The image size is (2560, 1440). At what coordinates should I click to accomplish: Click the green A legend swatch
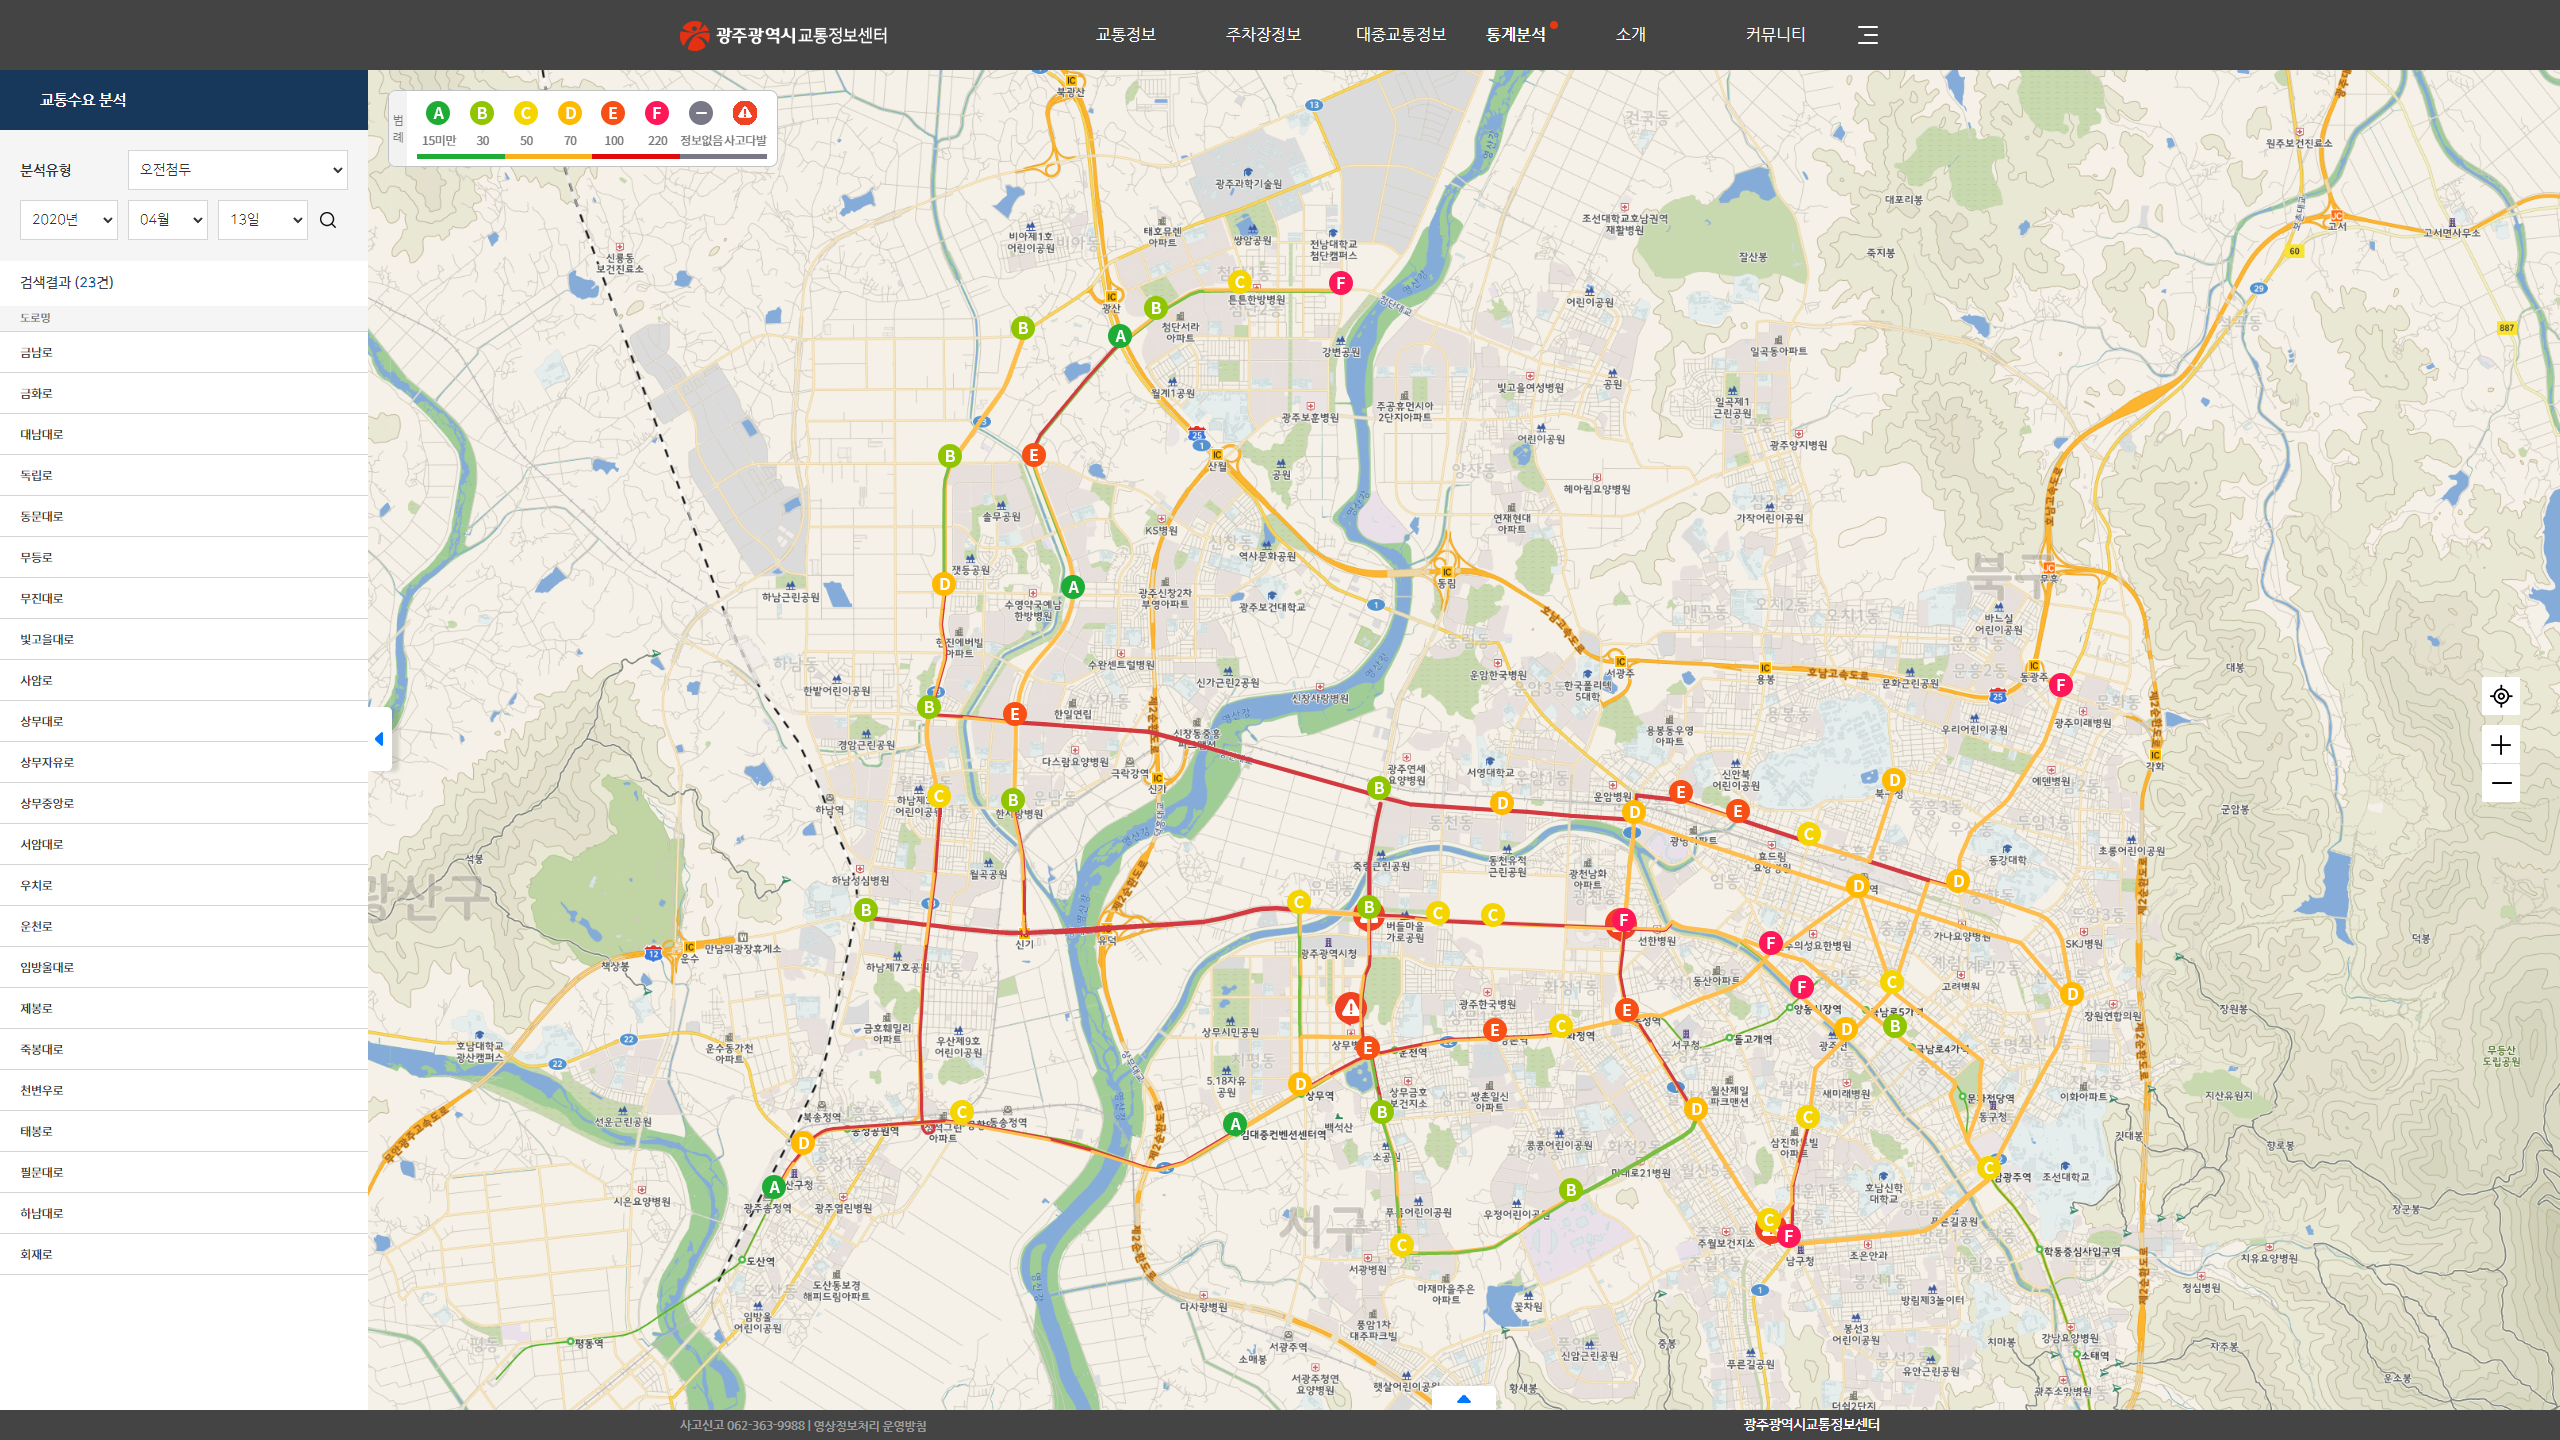click(438, 113)
